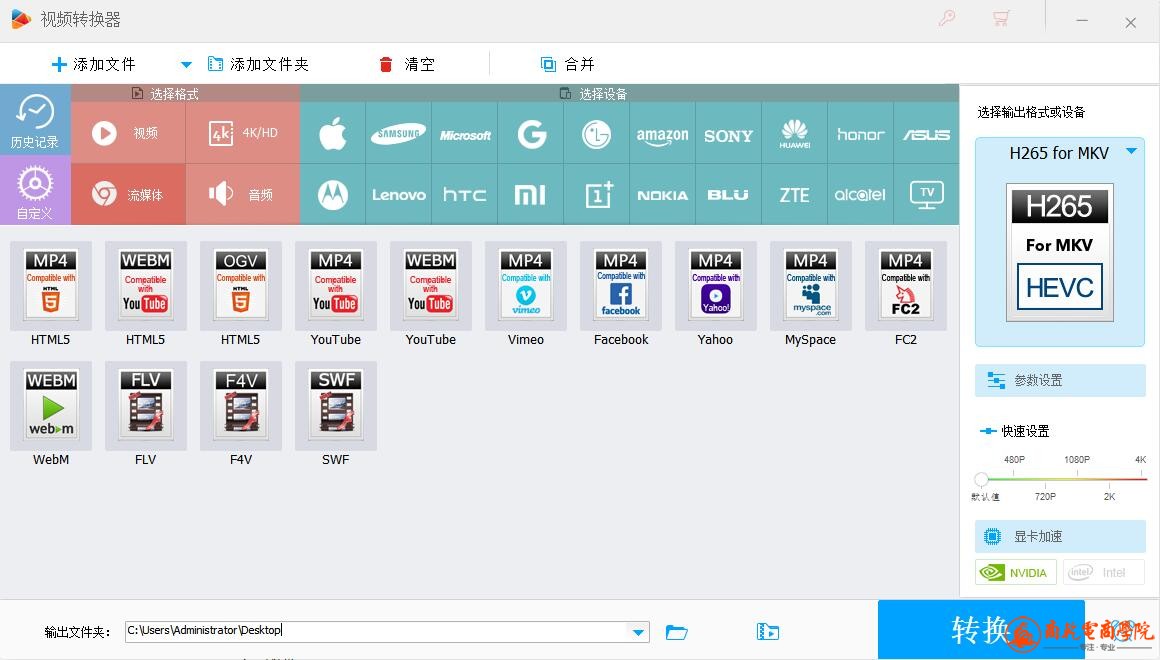
Task: Open the TV device category
Action: (926, 195)
